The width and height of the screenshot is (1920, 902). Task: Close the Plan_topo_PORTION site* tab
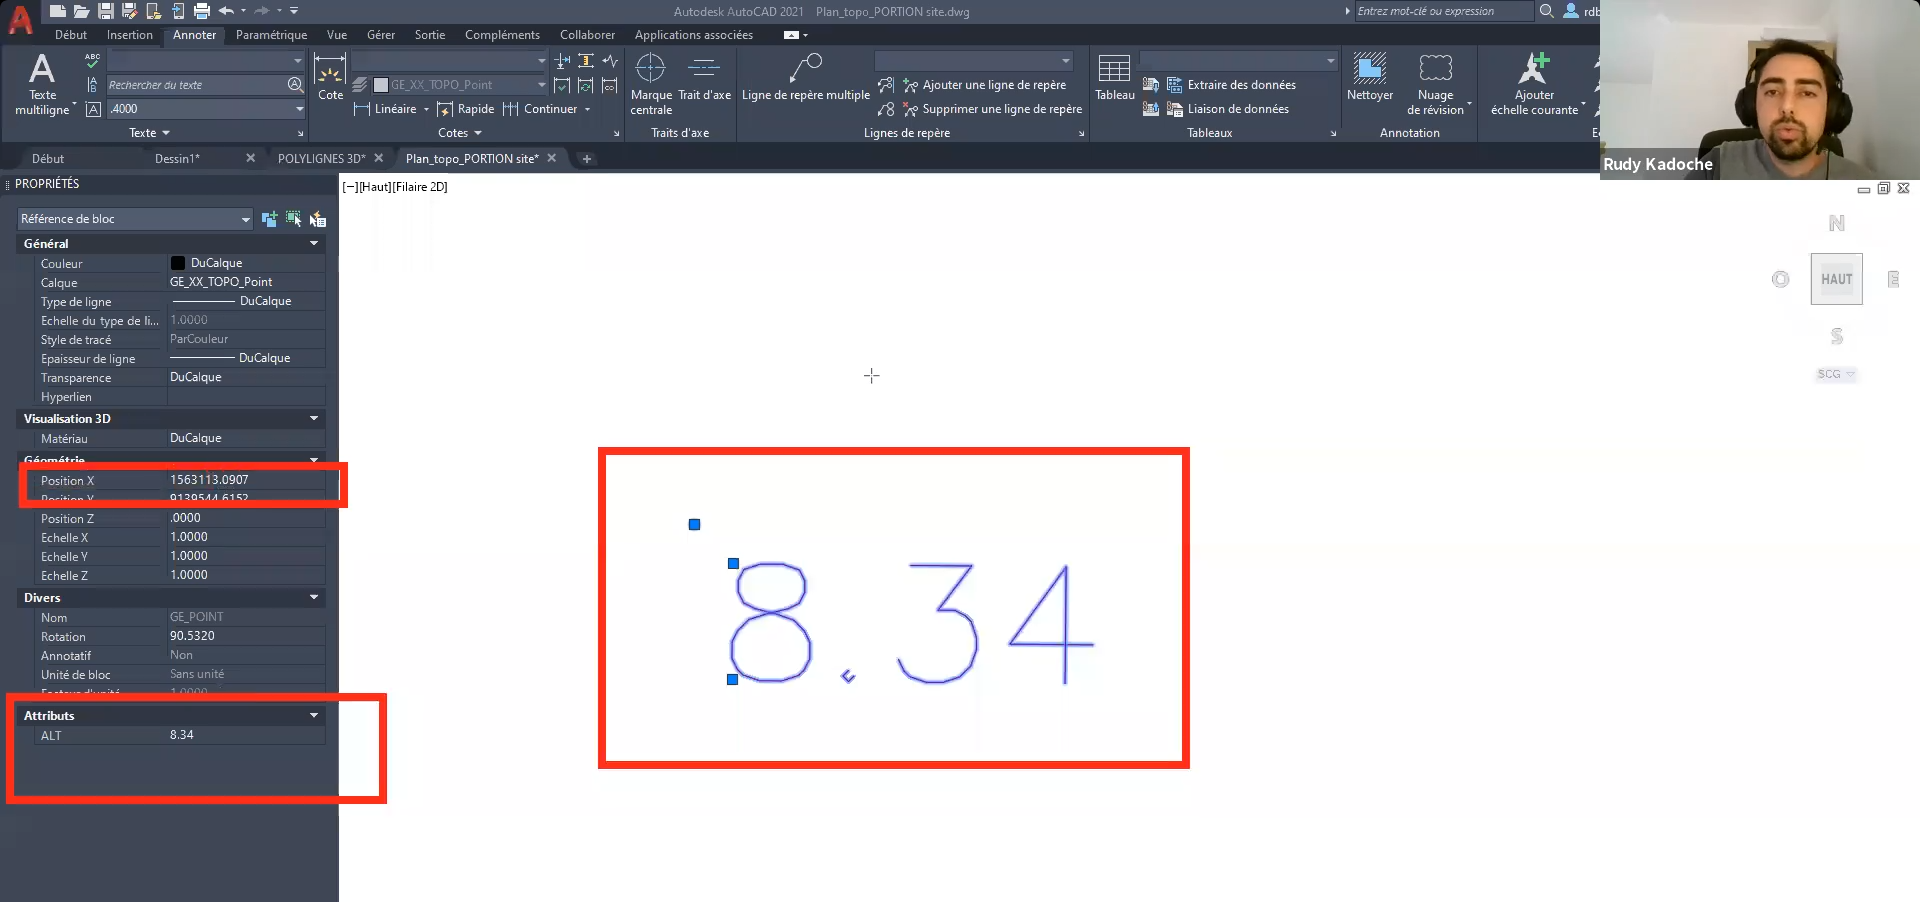pos(551,158)
